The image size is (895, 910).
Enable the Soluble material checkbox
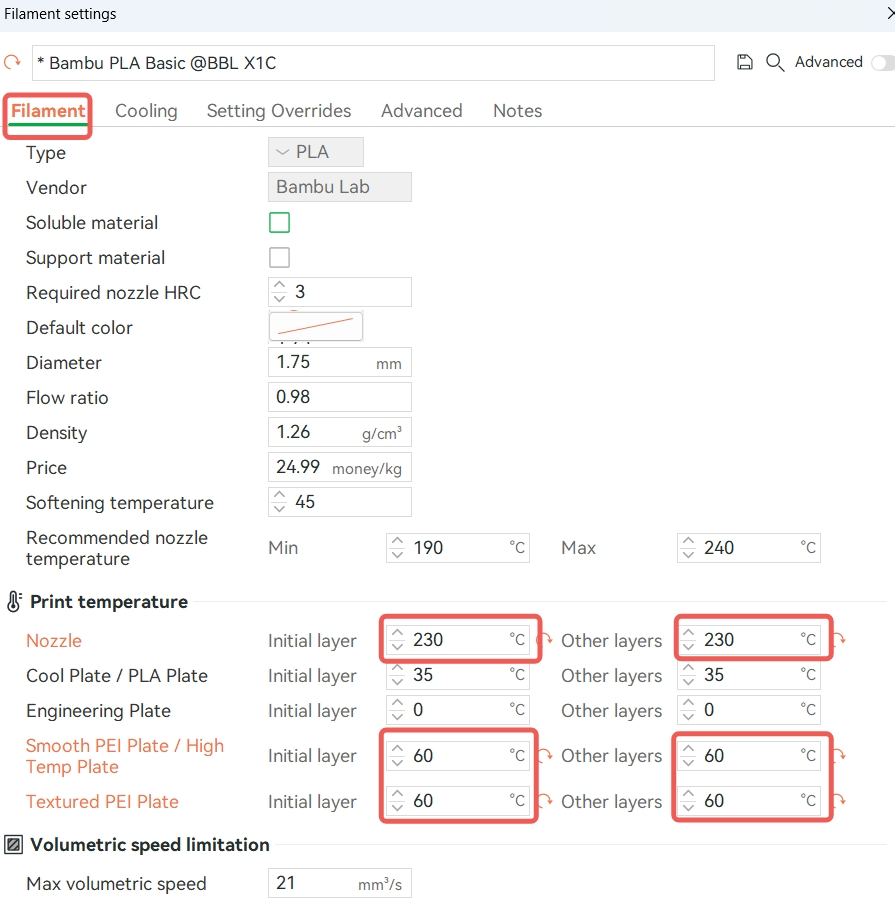pyautogui.click(x=279, y=222)
